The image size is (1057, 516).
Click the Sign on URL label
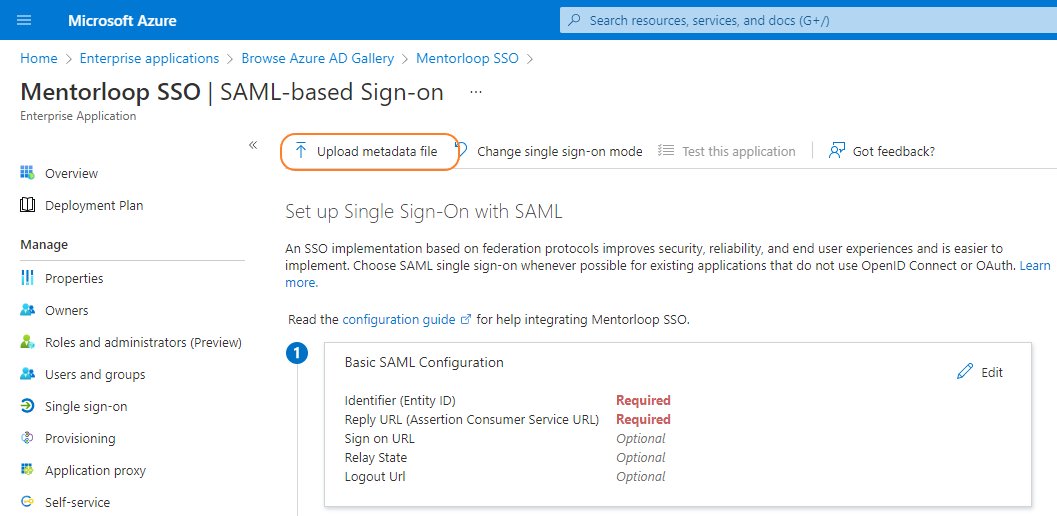pyautogui.click(x=380, y=438)
